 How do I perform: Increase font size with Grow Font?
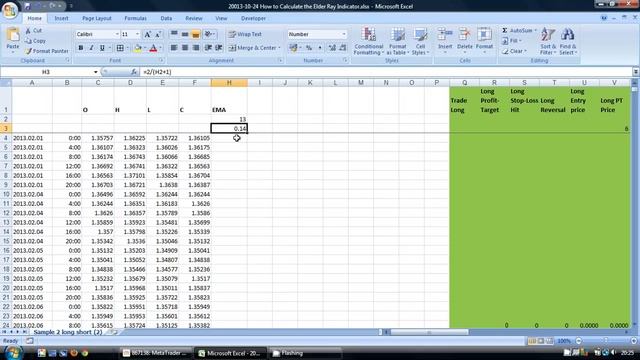coord(148,34)
